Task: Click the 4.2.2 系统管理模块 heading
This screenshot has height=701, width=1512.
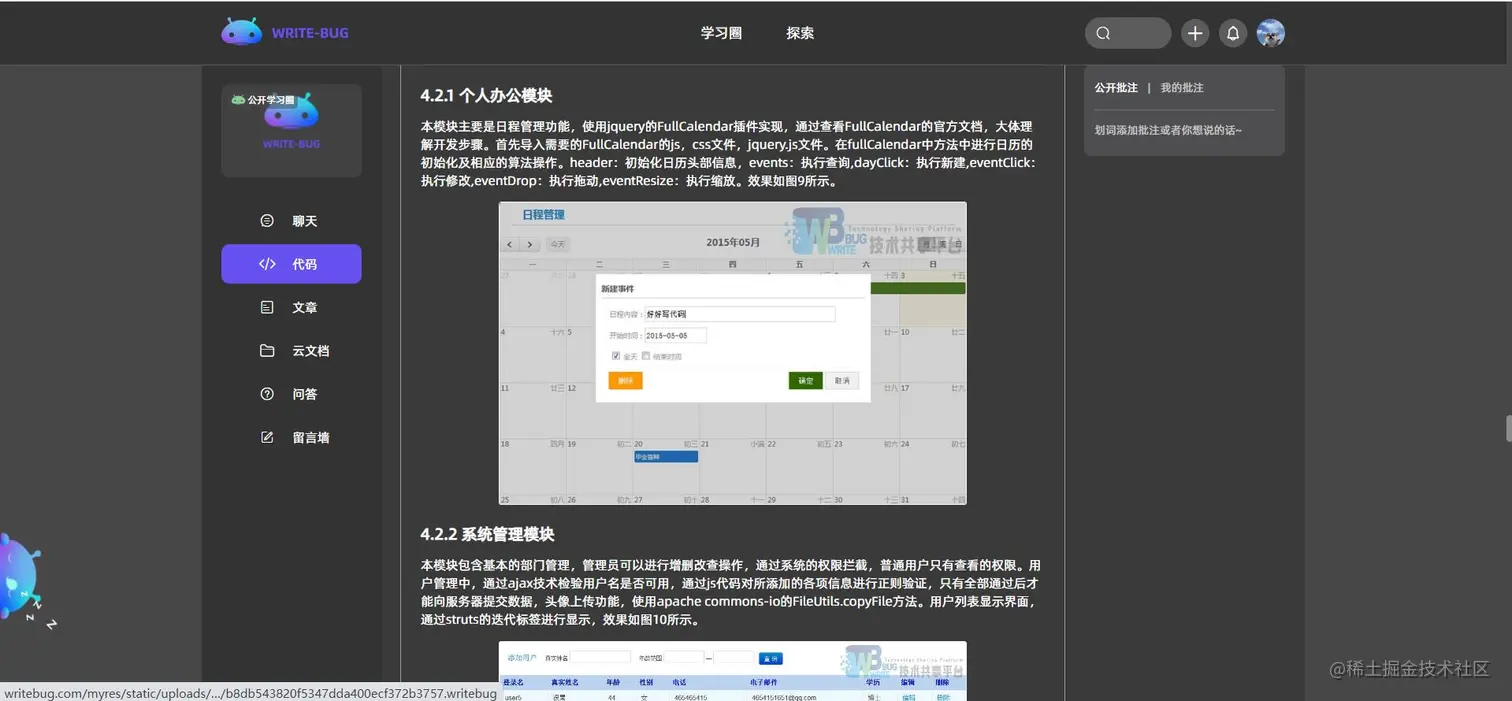Action: coord(487,534)
